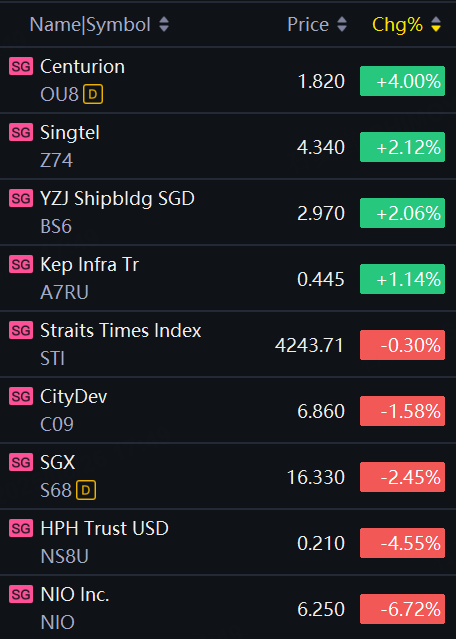Click the 4243.71 Straits Times Index price
This screenshot has width=456, height=639.
[x=309, y=346]
